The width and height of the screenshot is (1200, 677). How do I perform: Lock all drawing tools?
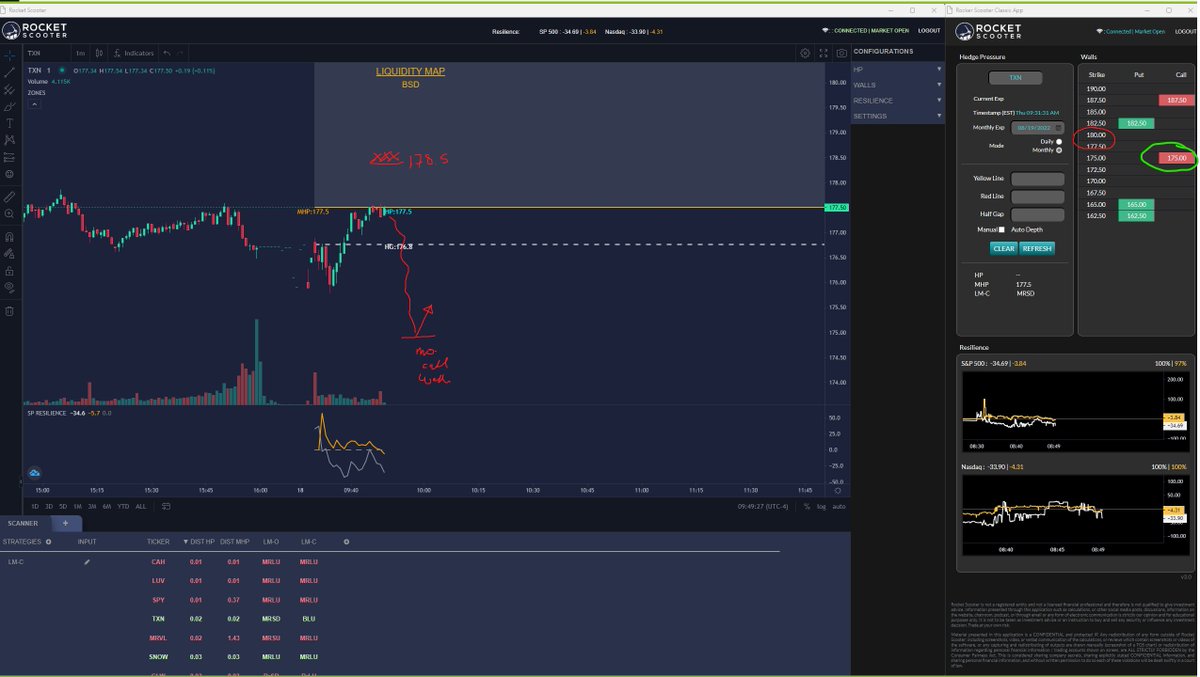point(9,270)
